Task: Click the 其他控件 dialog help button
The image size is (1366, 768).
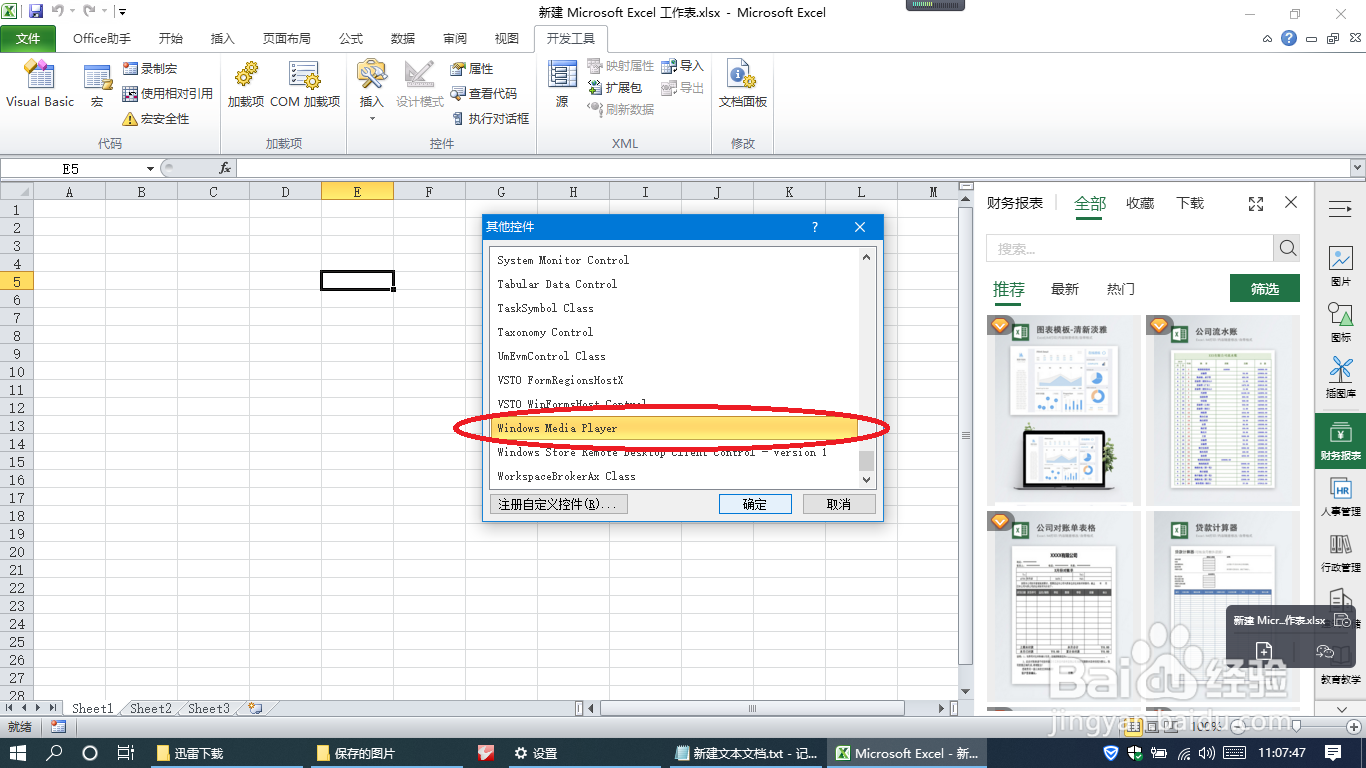Action: 814,228
